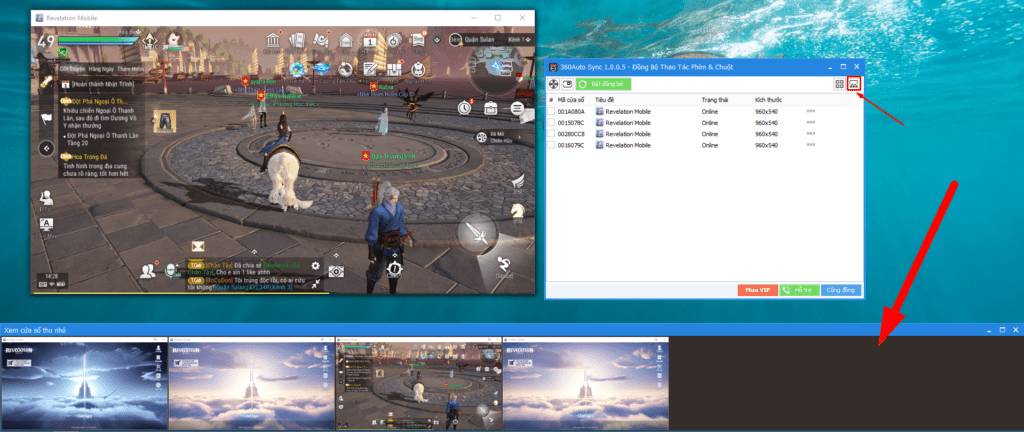Open the bank building icon in game top bar

272,40
